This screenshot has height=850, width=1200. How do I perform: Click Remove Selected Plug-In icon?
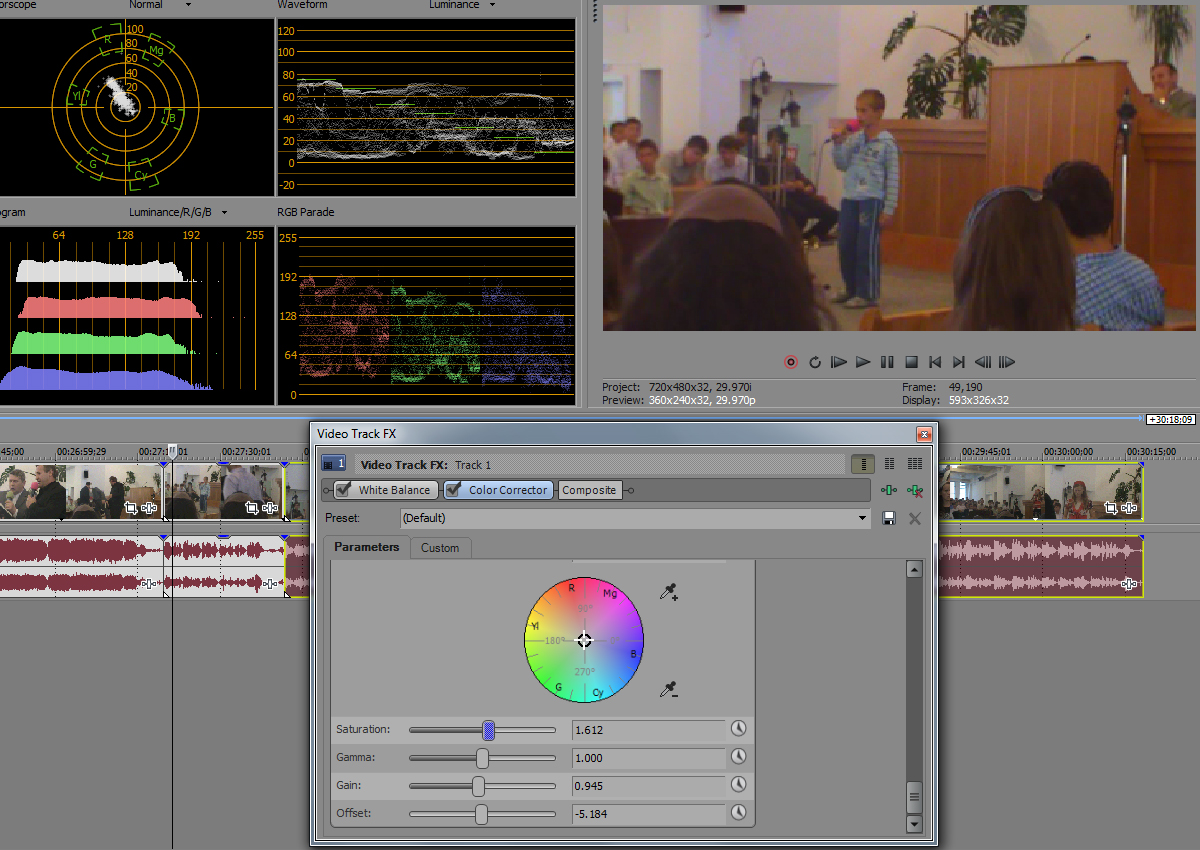click(x=913, y=490)
